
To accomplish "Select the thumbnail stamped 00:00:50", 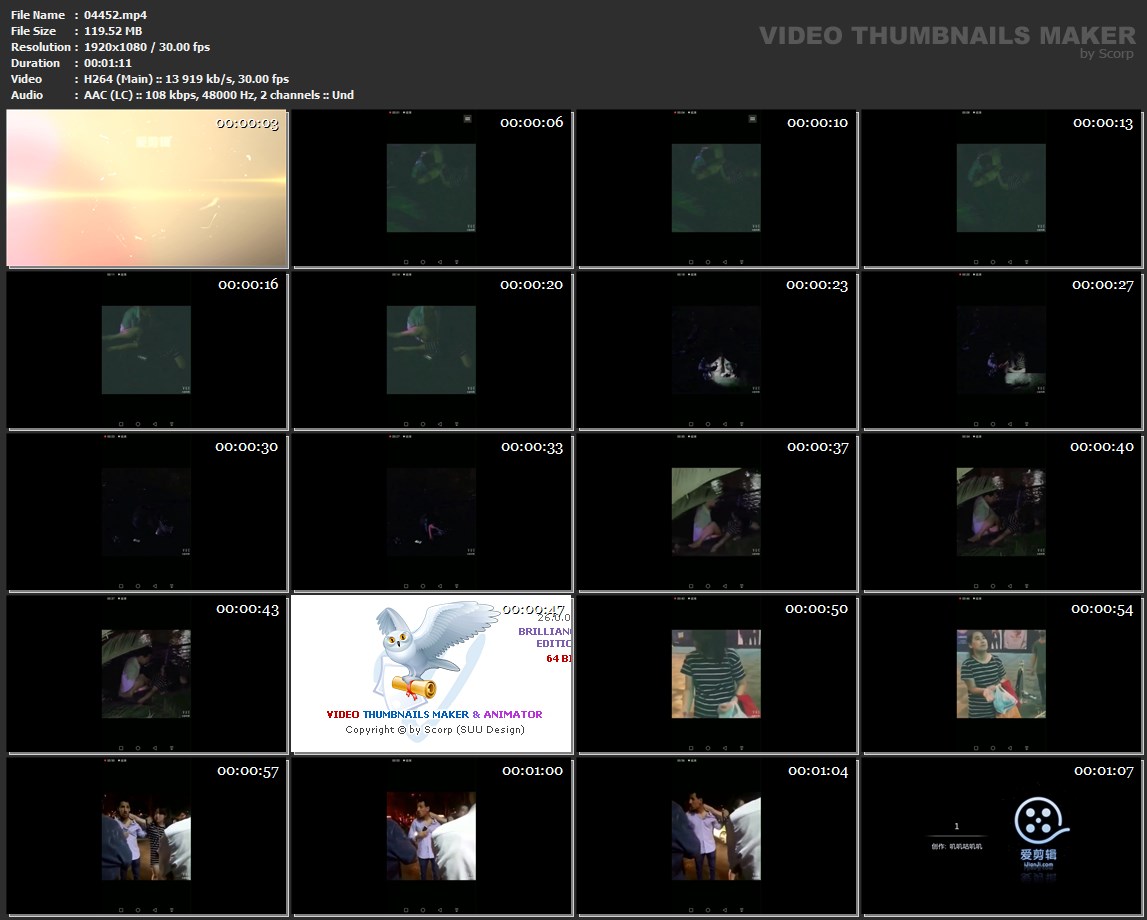I will point(717,674).
